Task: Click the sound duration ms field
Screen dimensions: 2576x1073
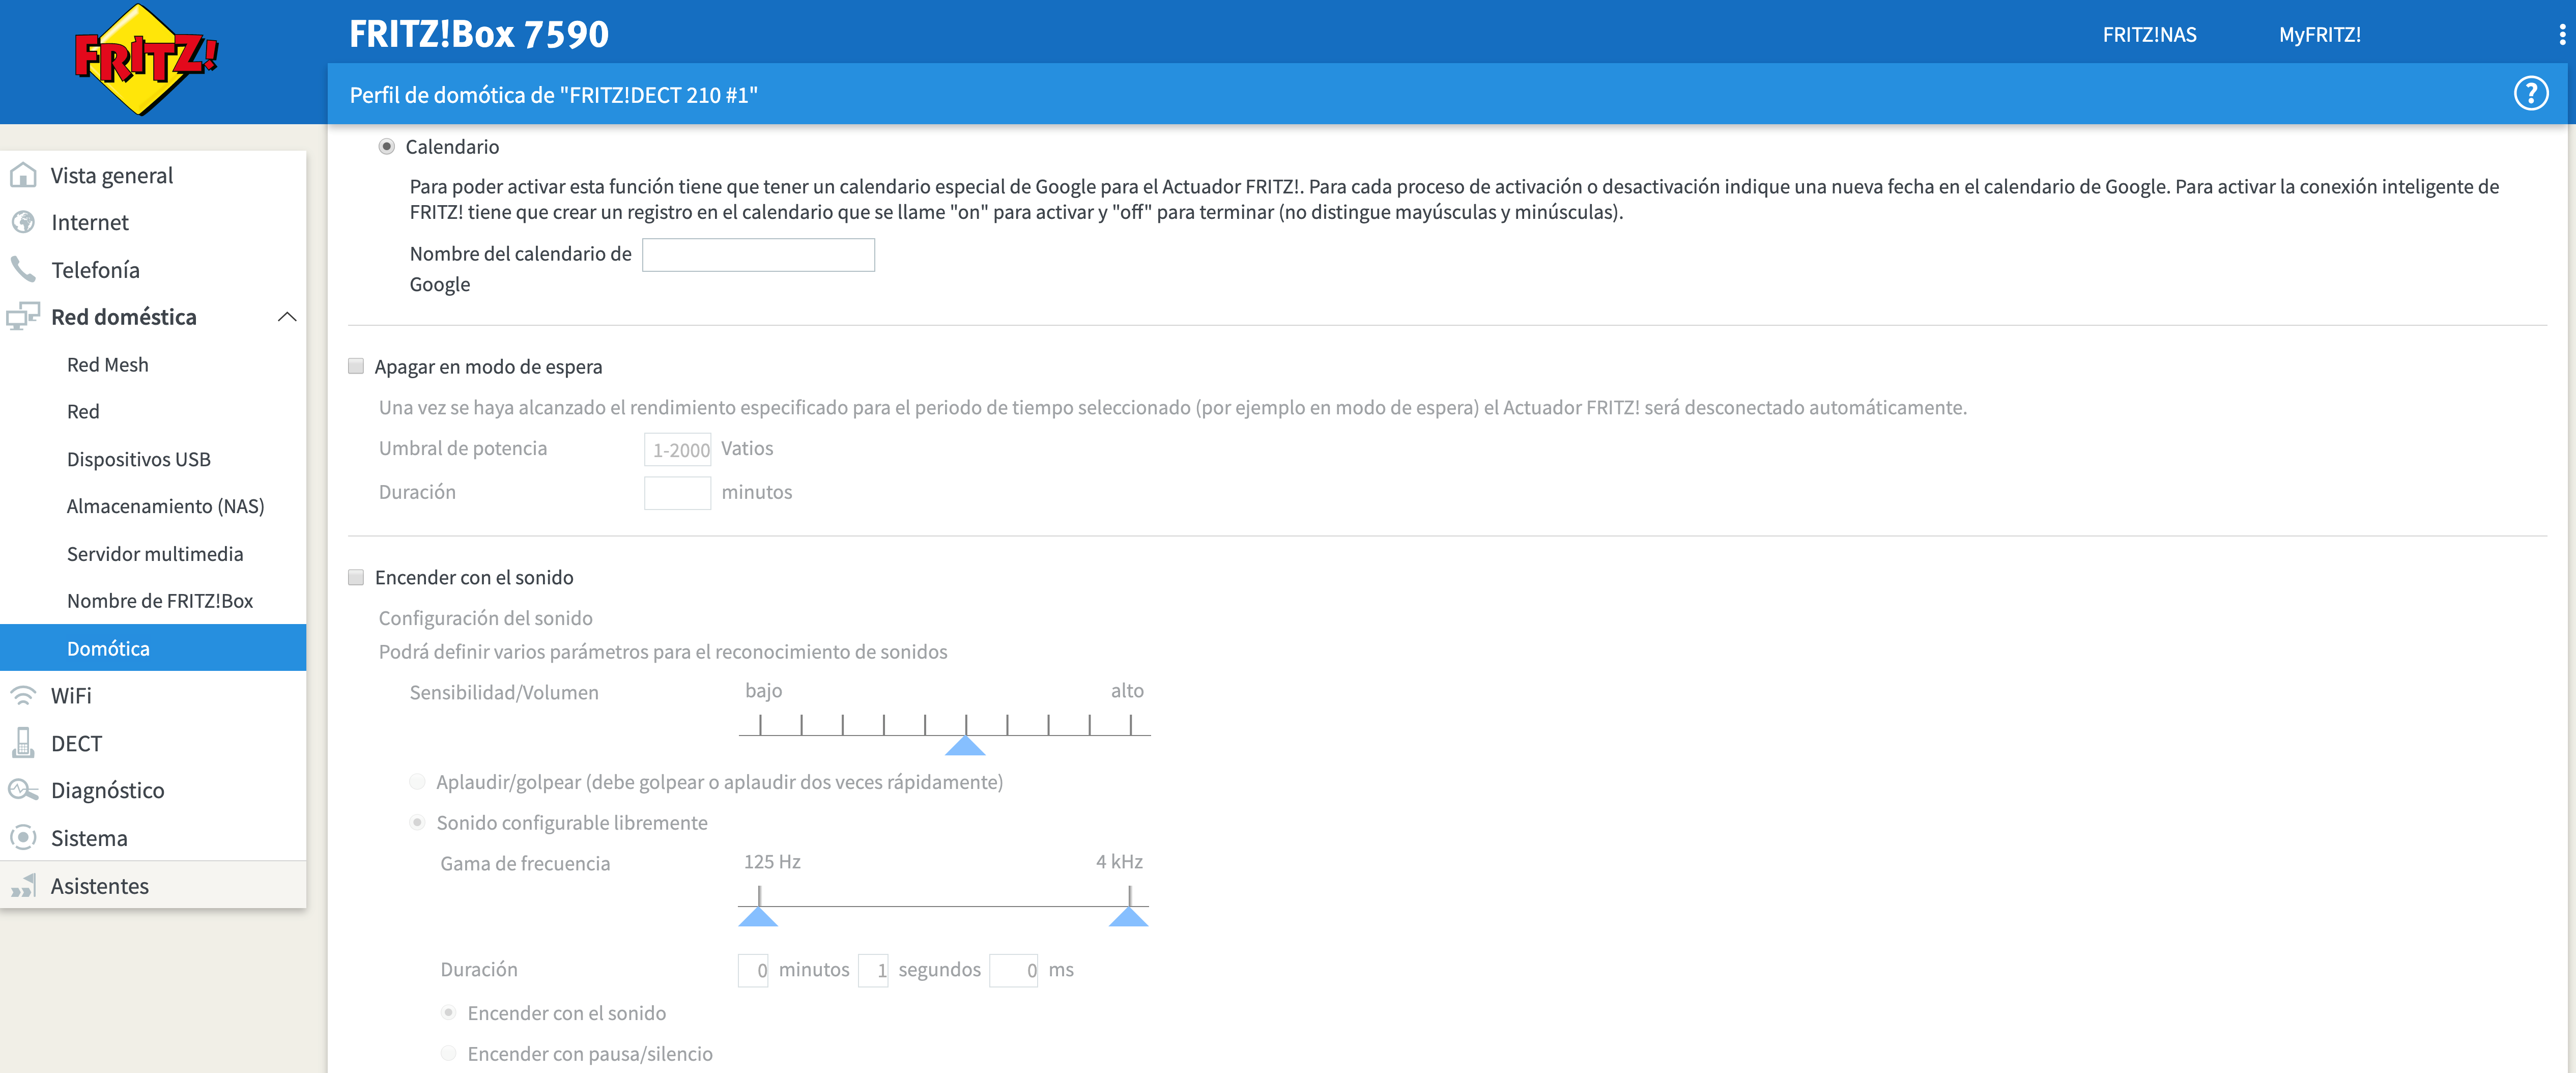Action: (1013, 970)
